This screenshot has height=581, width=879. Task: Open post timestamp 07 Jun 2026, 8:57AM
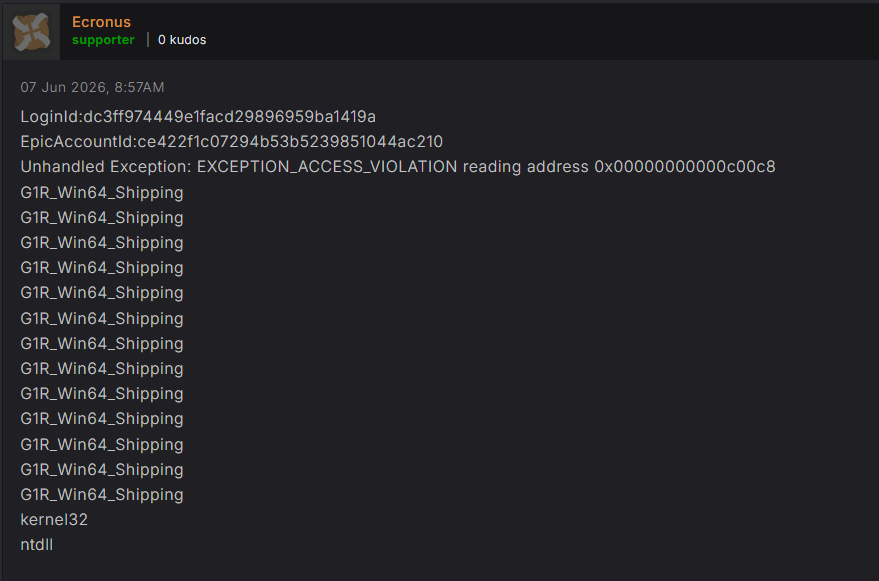pos(92,87)
